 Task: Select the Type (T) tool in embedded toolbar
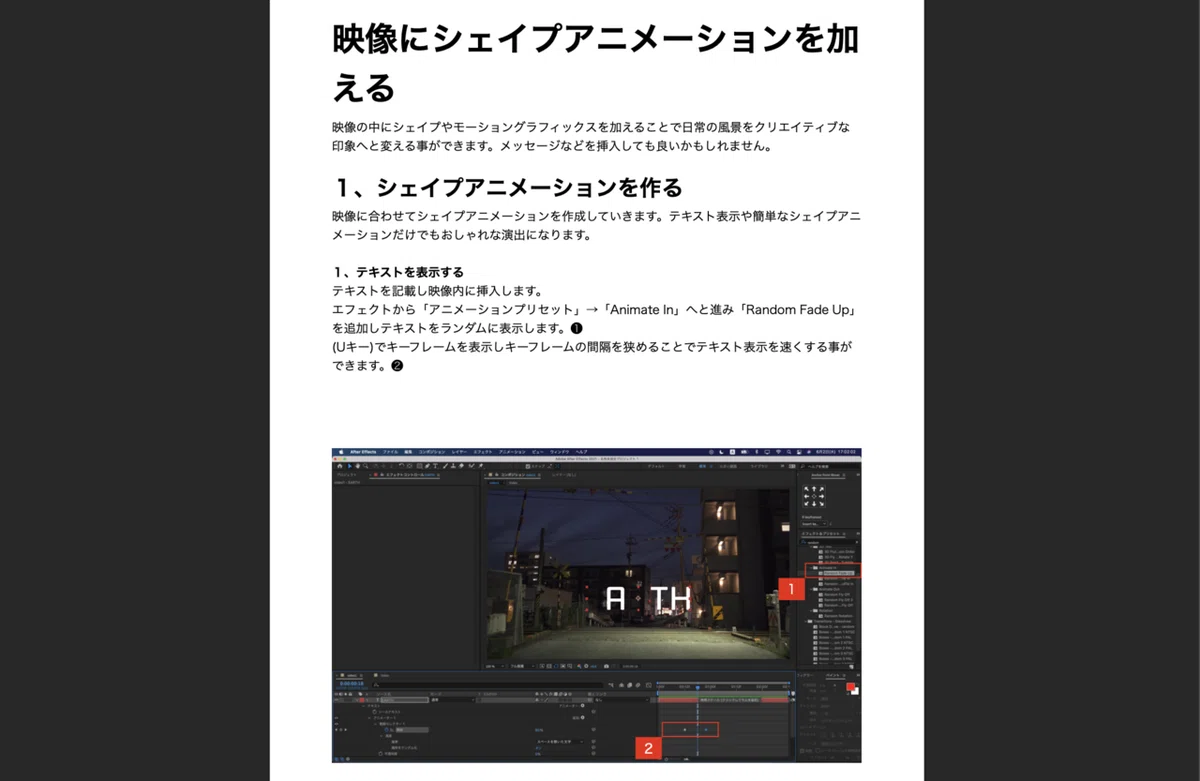coord(435,466)
